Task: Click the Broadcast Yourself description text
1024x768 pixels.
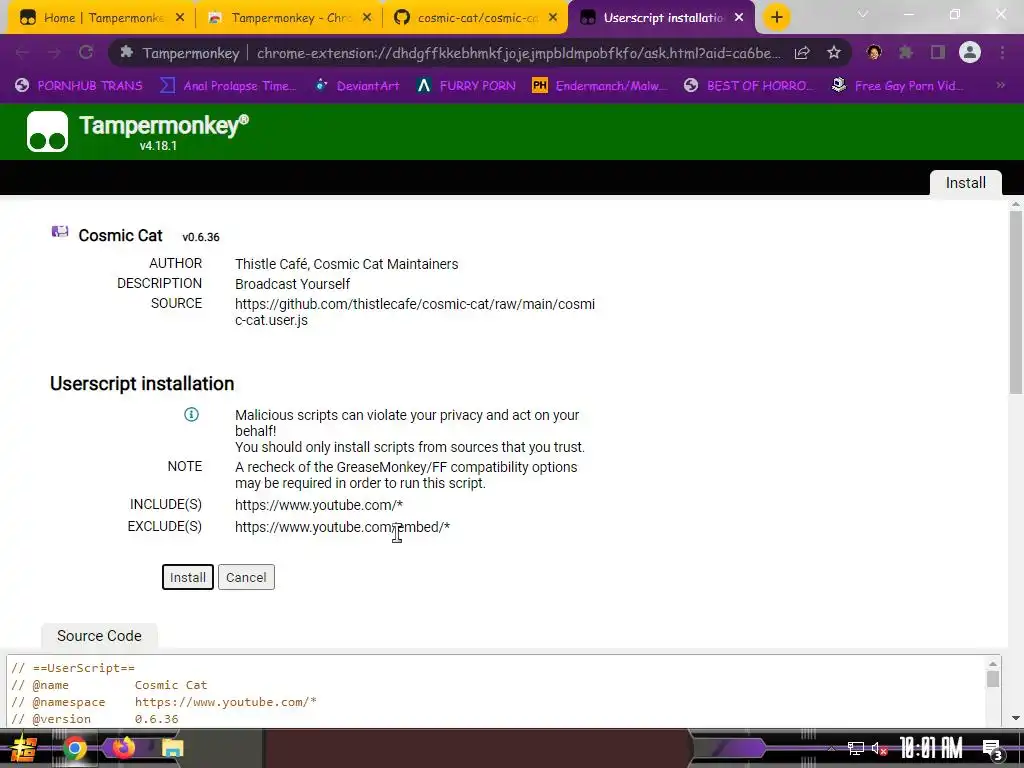Action: pos(292,284)
